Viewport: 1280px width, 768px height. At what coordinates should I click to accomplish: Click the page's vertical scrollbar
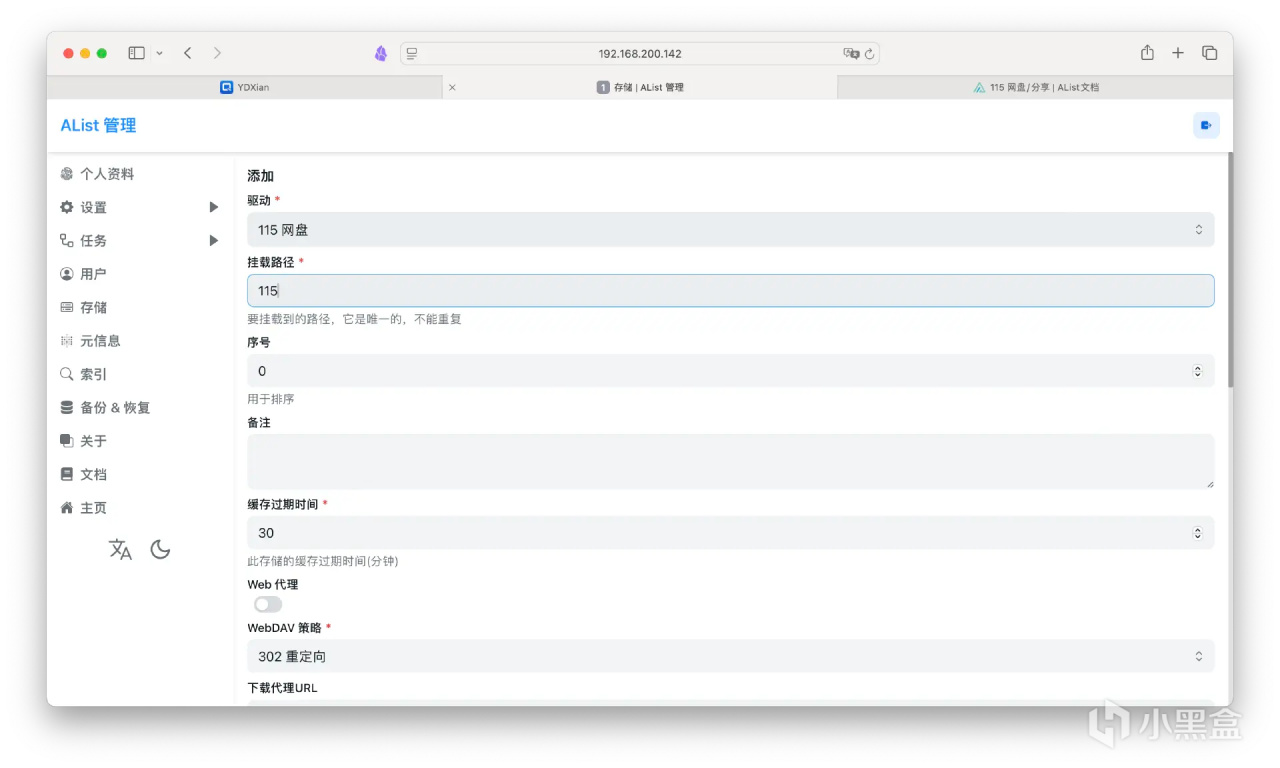1230,270
